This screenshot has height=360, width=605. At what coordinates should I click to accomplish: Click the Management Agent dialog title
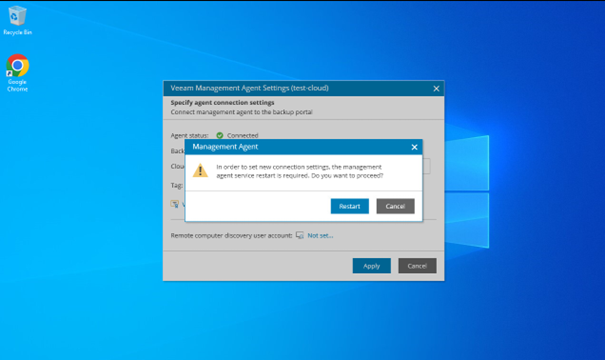click(225, 147)
